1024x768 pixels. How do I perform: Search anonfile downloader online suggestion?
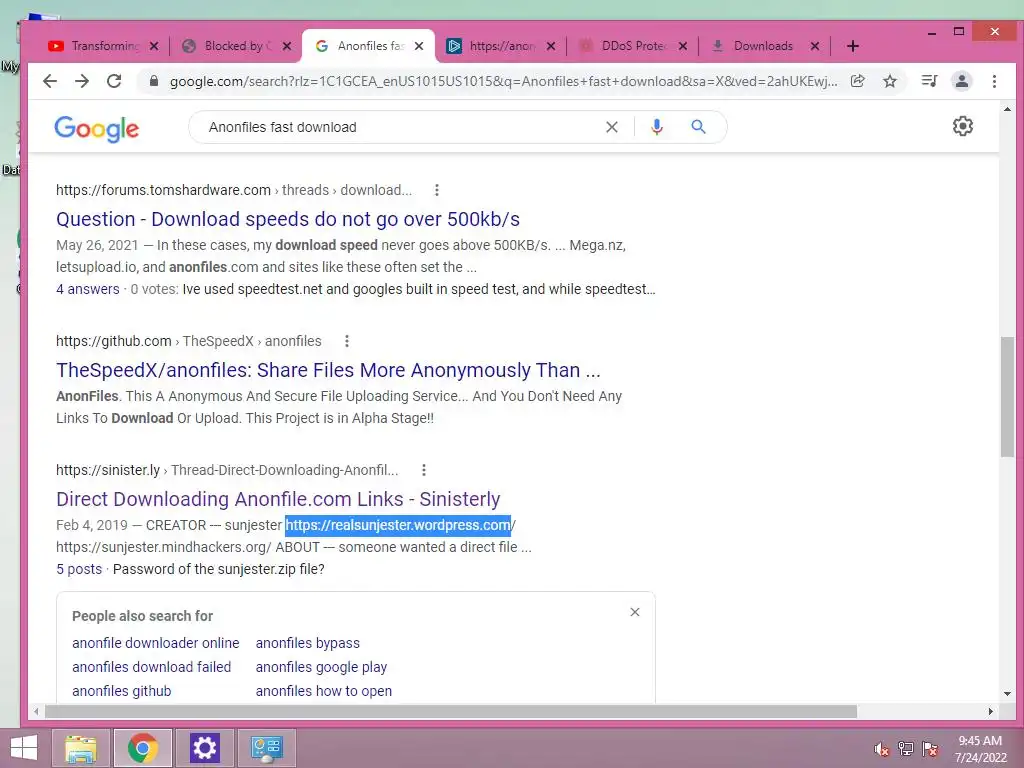tap(155, 643)
